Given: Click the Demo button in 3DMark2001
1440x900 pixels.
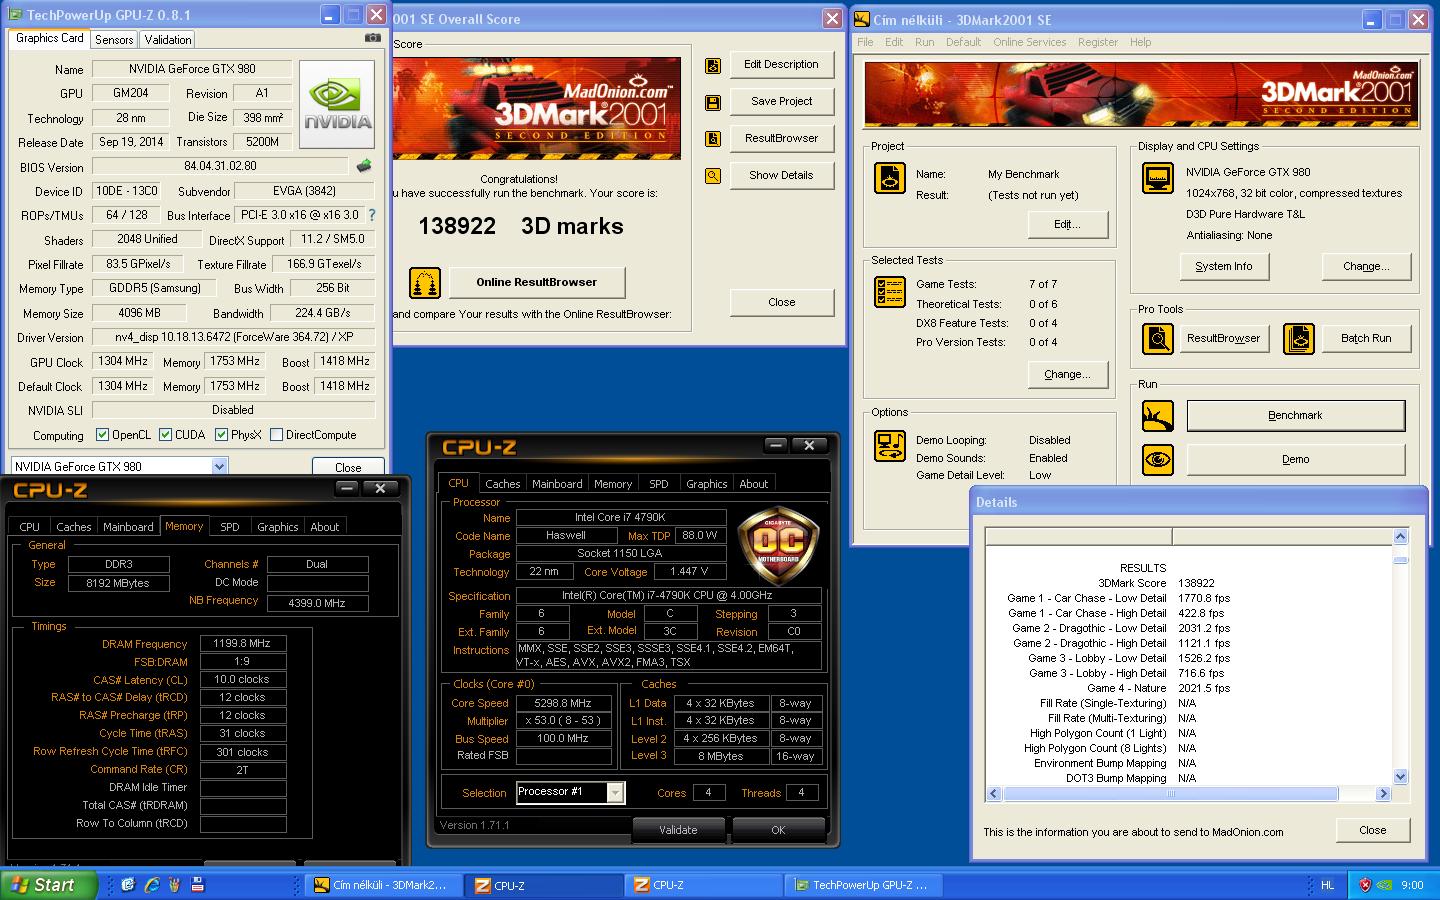Looking at the screenshot, I should coord(1295,459).
